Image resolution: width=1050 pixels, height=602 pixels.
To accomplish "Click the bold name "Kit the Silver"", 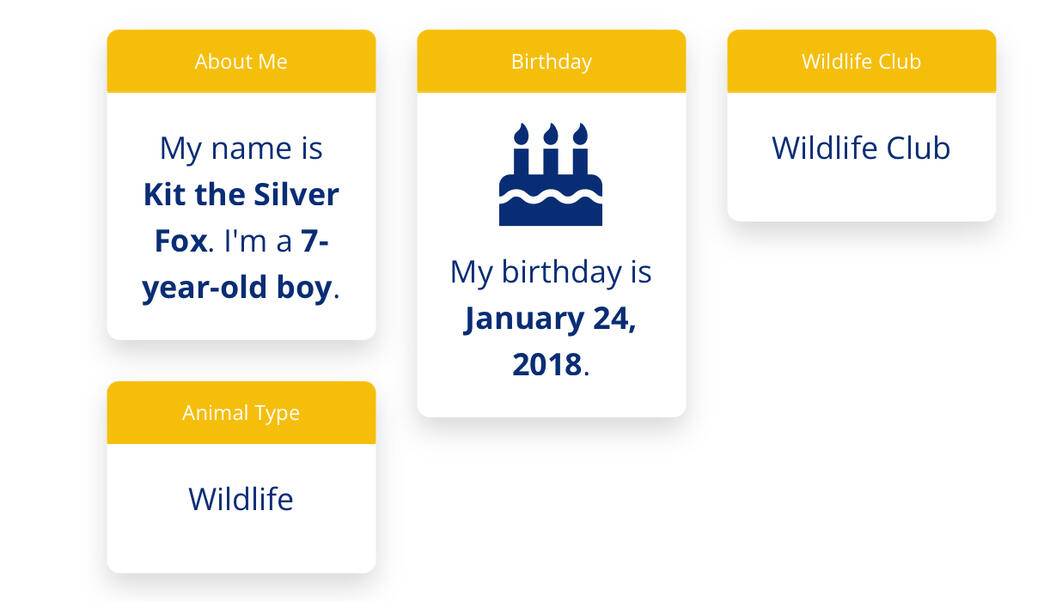I will (x=241, y=194).
